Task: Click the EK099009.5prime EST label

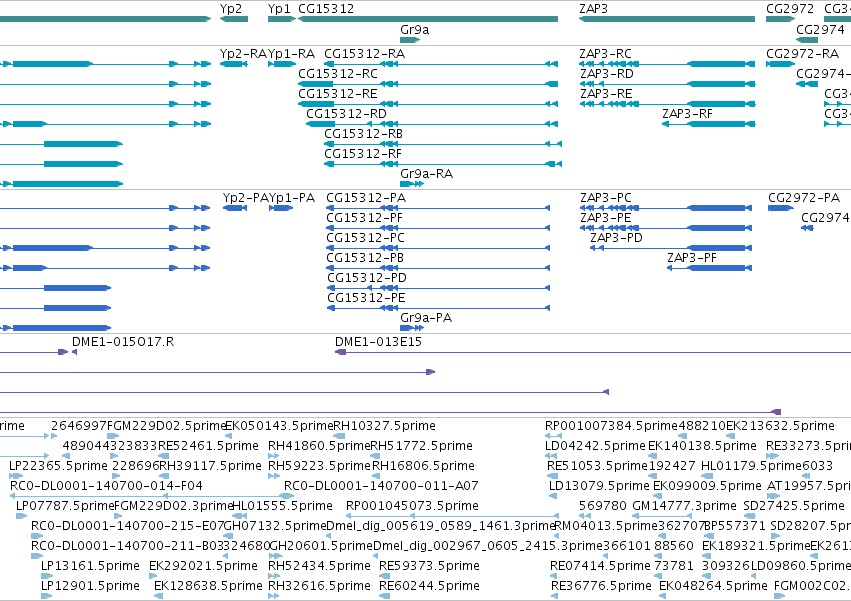Action: point(707,486)
